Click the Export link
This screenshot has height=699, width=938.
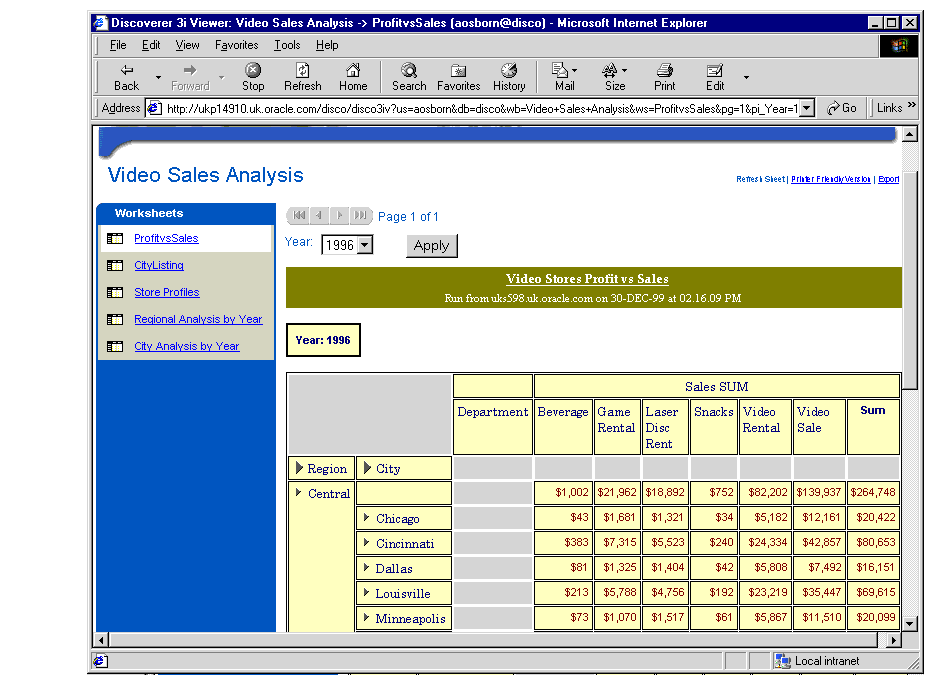tap(888, 179)
